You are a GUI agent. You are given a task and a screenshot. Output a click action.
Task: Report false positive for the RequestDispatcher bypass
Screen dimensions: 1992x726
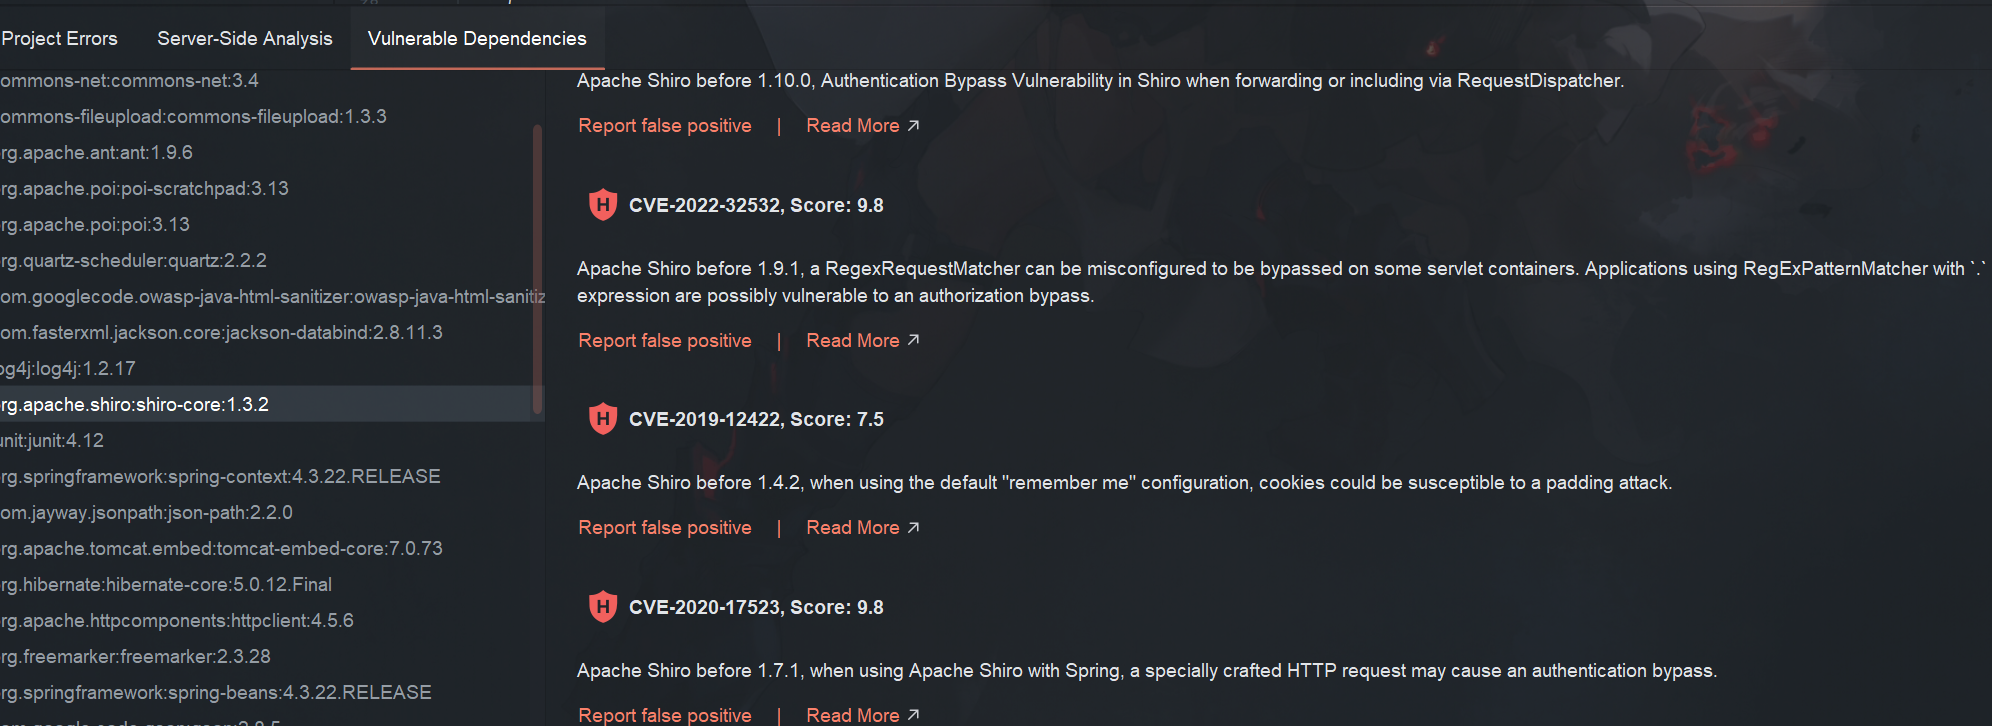tap(665, 126)
